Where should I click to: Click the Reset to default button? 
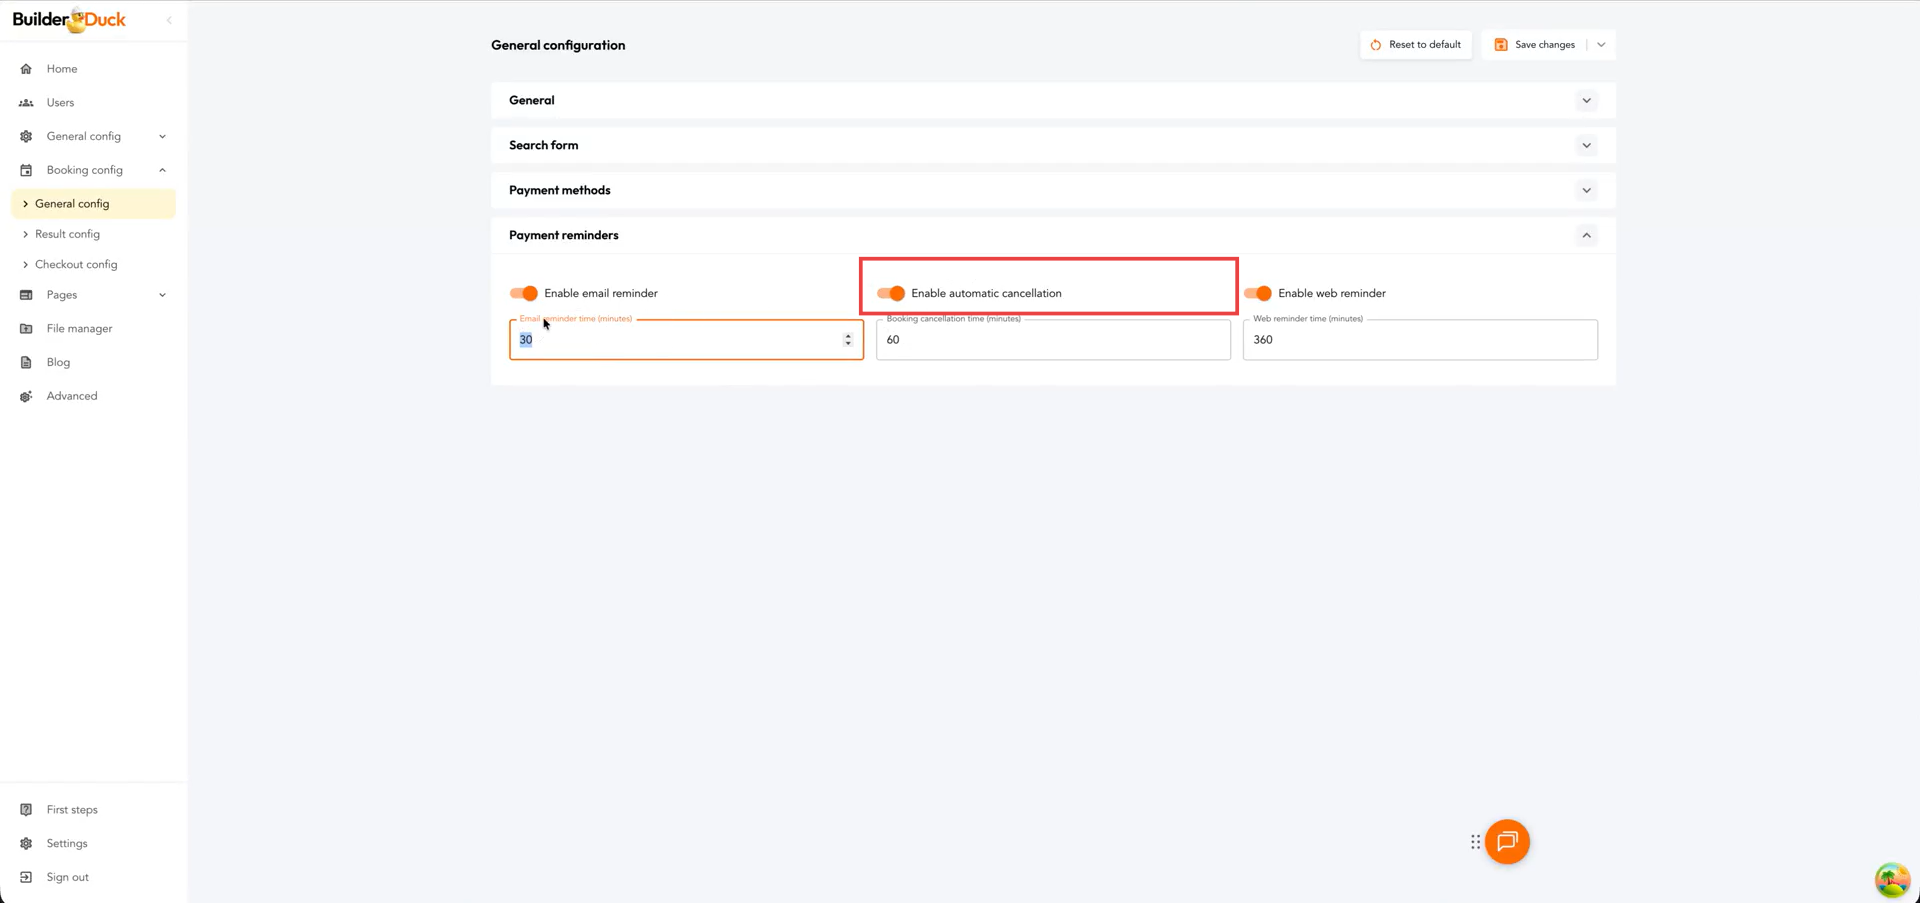(1415, 45)
